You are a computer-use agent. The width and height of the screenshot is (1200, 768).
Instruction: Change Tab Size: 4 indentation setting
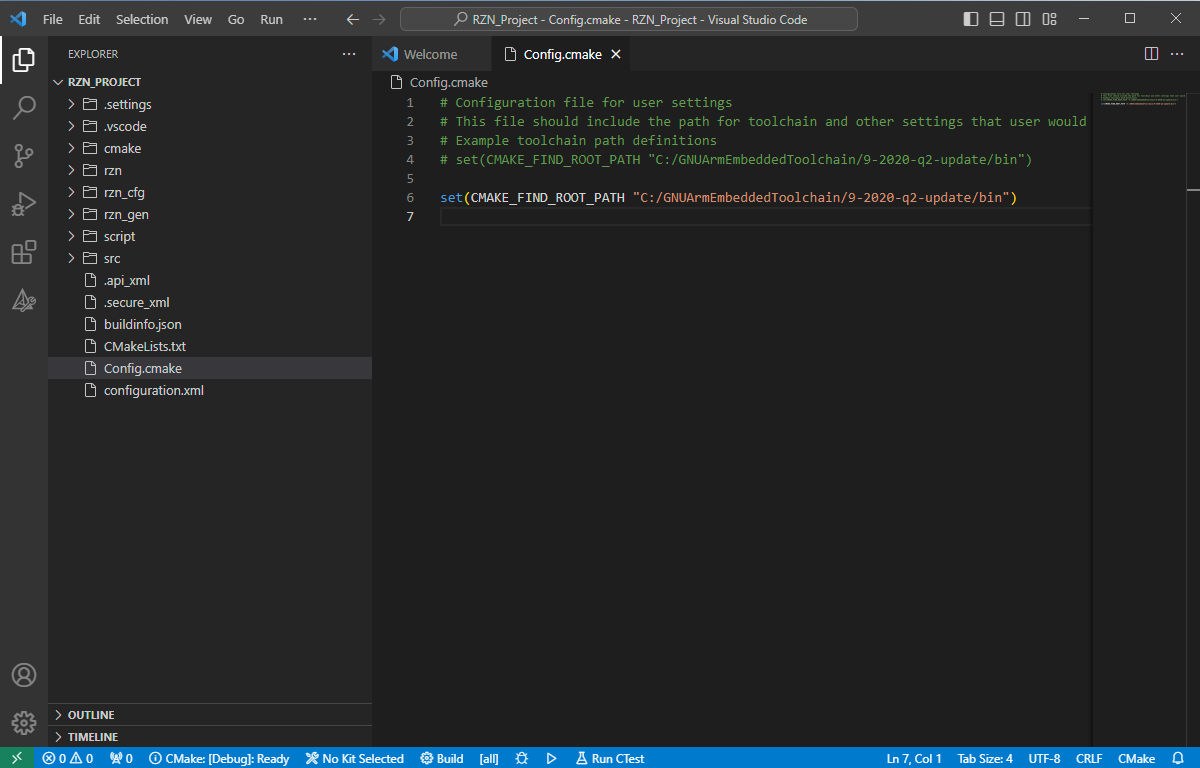click(x=985, y=758)
